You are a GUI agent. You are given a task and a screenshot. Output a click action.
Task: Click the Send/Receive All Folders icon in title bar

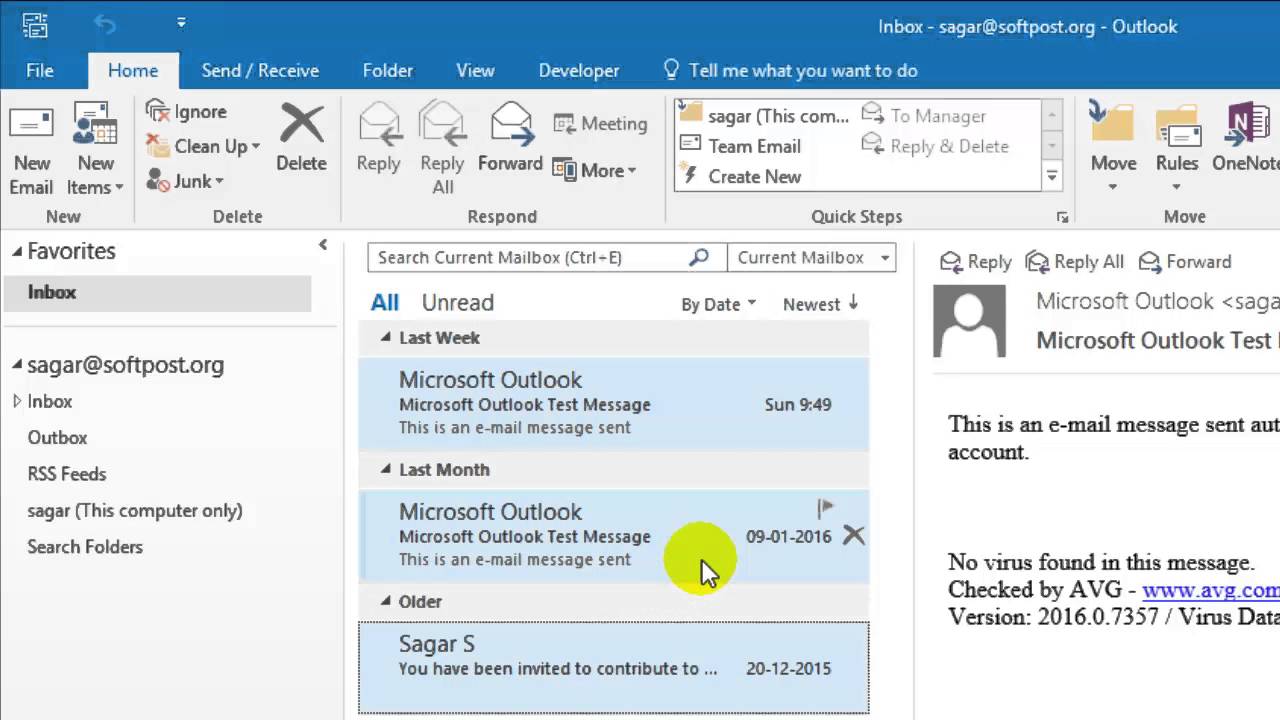tap(34, 25)
